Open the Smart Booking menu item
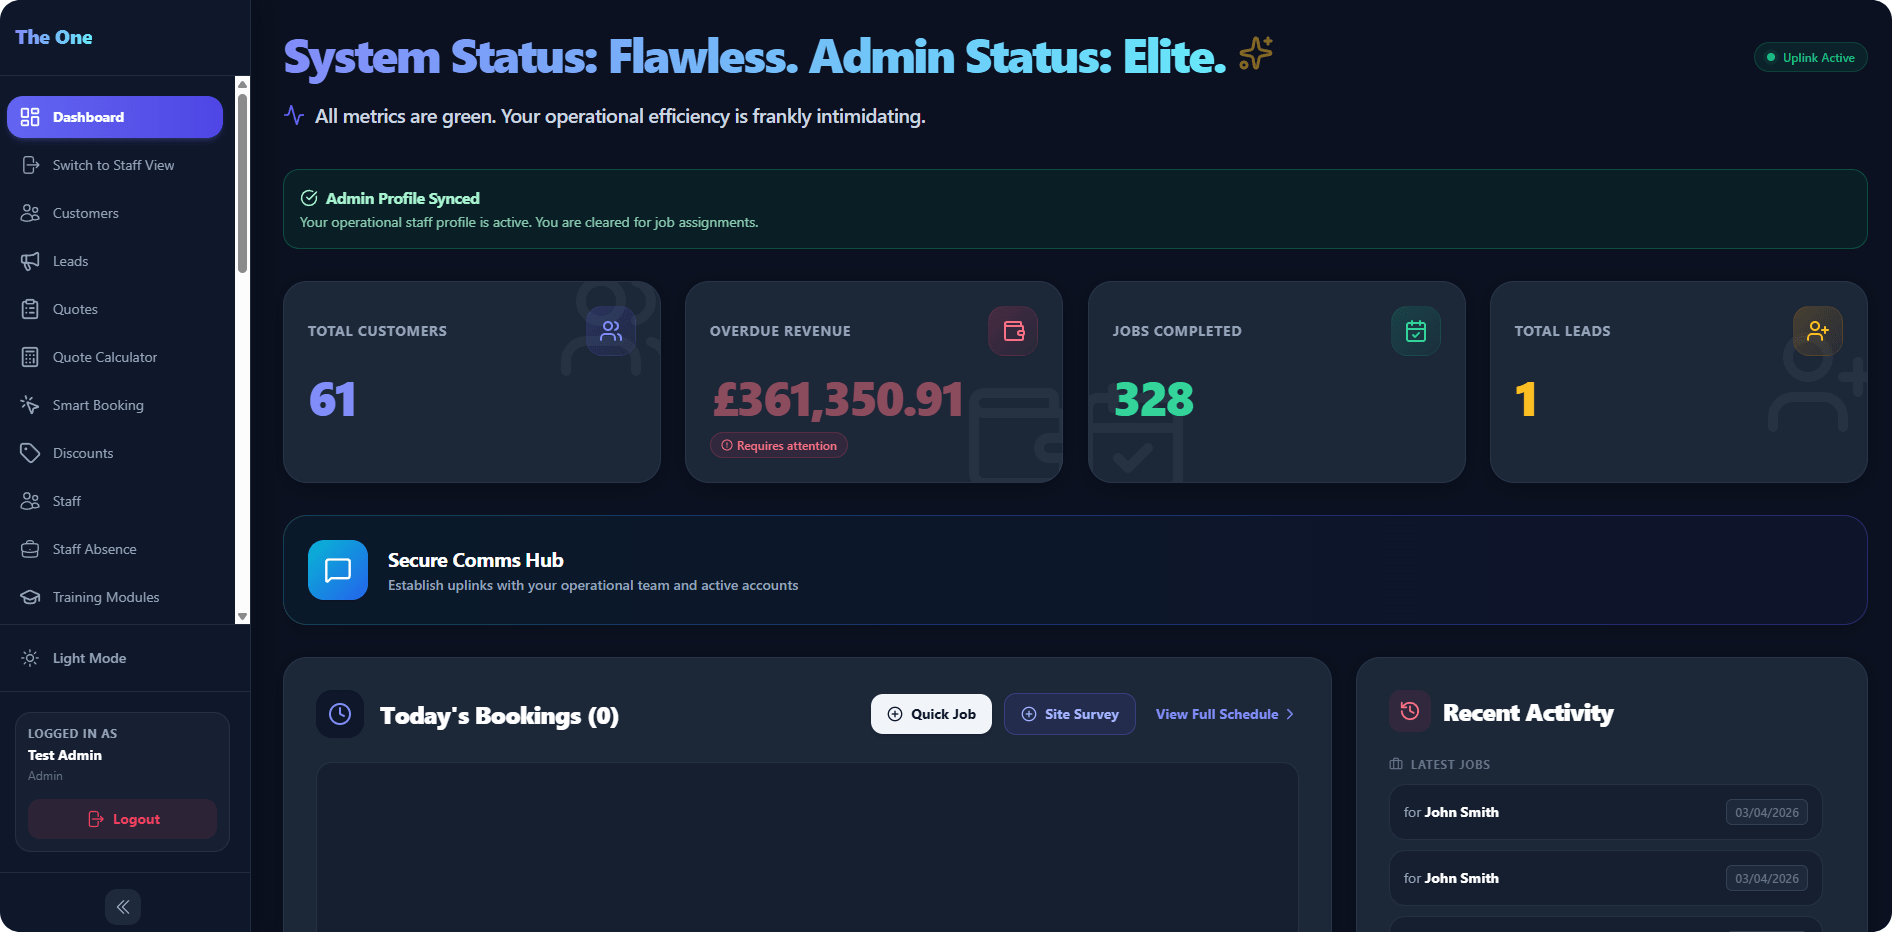The image size is (1892, 932). [x=98, y=405]
